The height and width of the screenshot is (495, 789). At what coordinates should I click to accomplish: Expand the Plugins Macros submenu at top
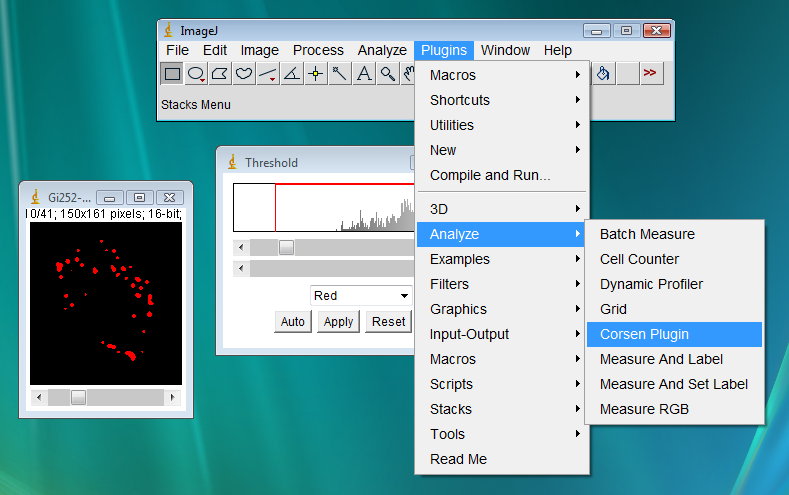click(502, 75)
